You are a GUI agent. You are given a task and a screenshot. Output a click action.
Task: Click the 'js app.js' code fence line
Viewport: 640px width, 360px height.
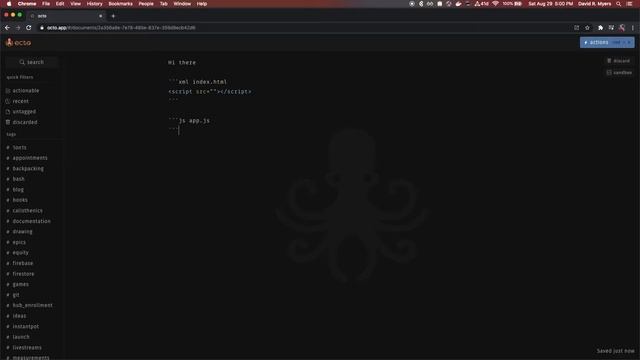click(x=189, y=121)
